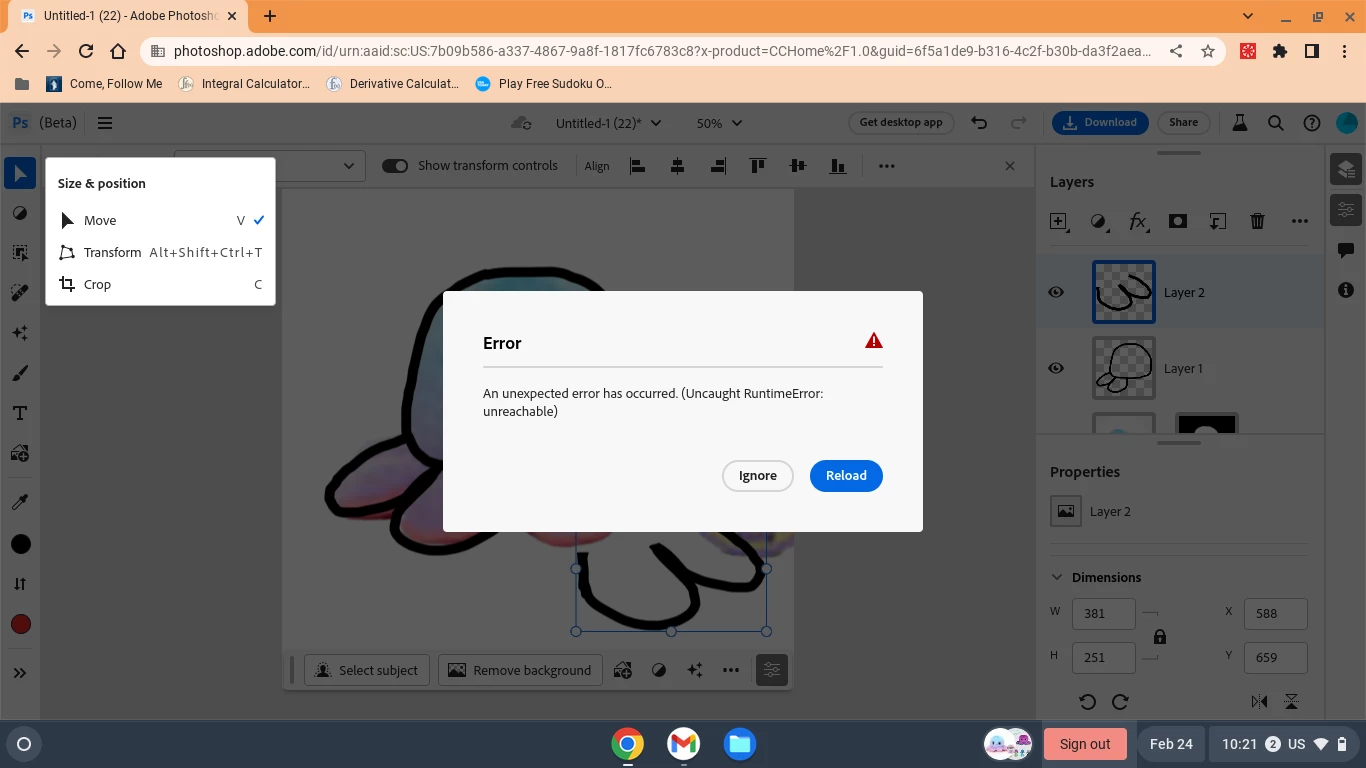Click Remove background button
The image size is (1366, 768).
[x=520, y=670]
